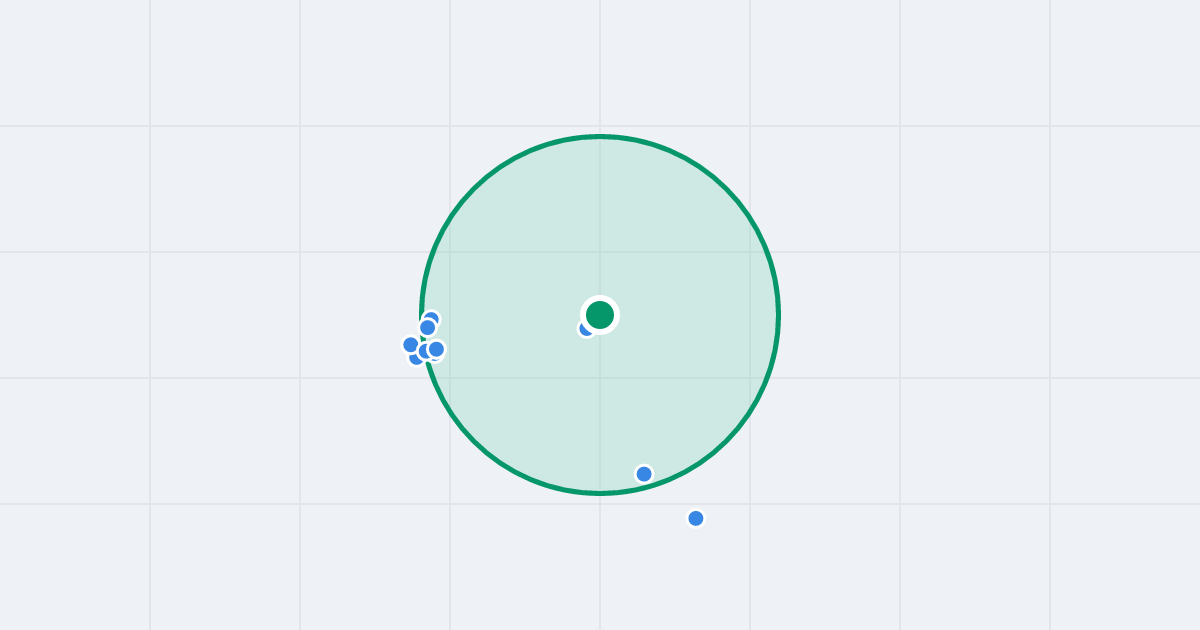
Task: Click the green radius outline at its topmost point
Action: (x=600, y=137)
